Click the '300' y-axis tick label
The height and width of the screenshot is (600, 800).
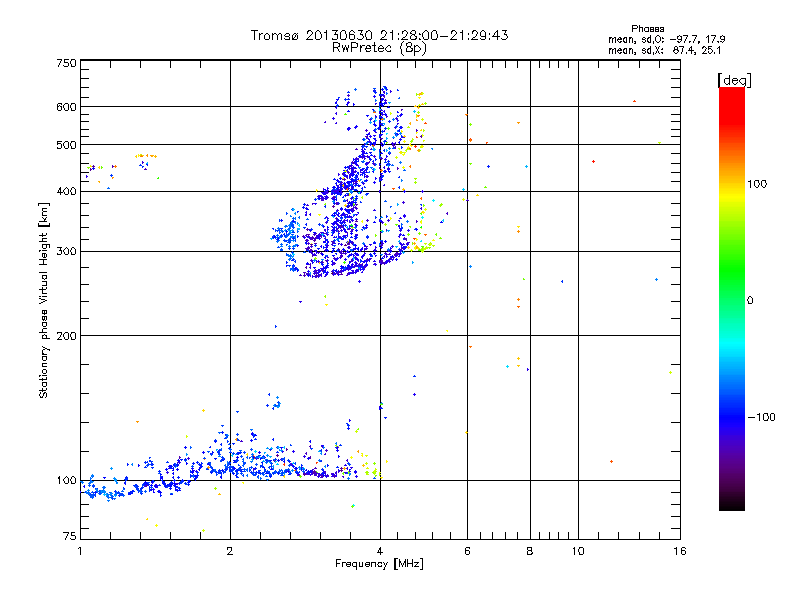coord(66,252)
